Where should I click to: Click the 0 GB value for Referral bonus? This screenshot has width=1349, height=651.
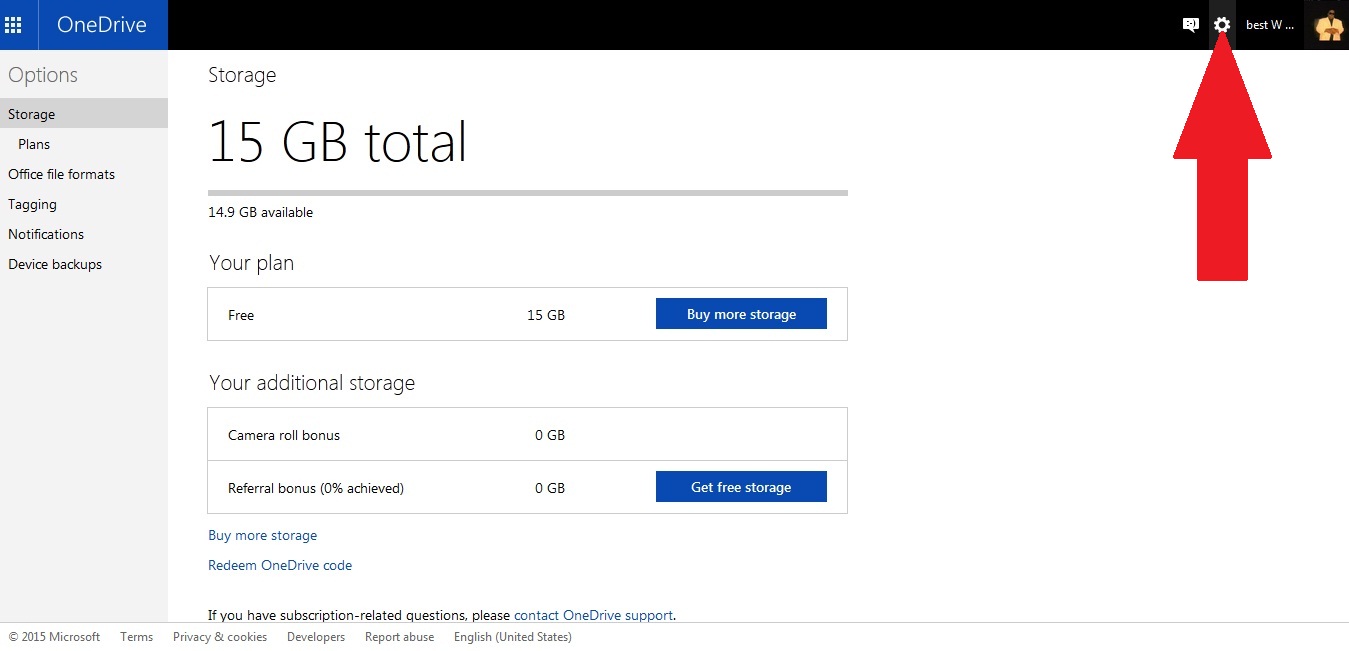pyautogui.click(x=550, y=488)
